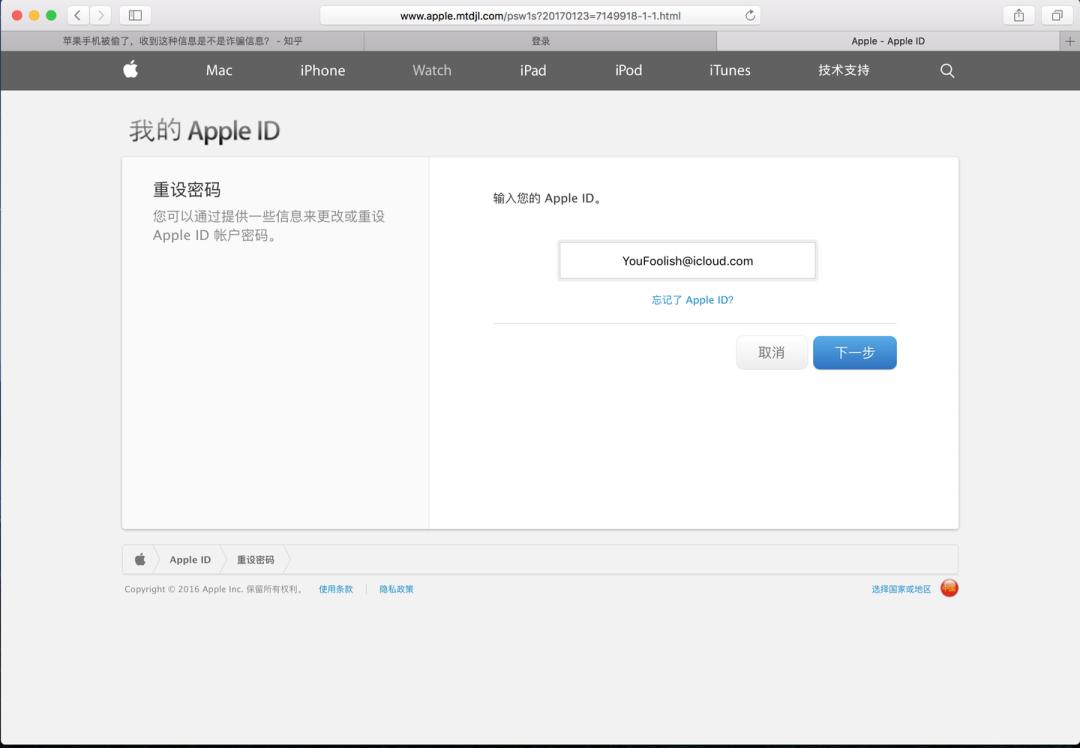Select iTunes in the navigation menu

(728, 70)
